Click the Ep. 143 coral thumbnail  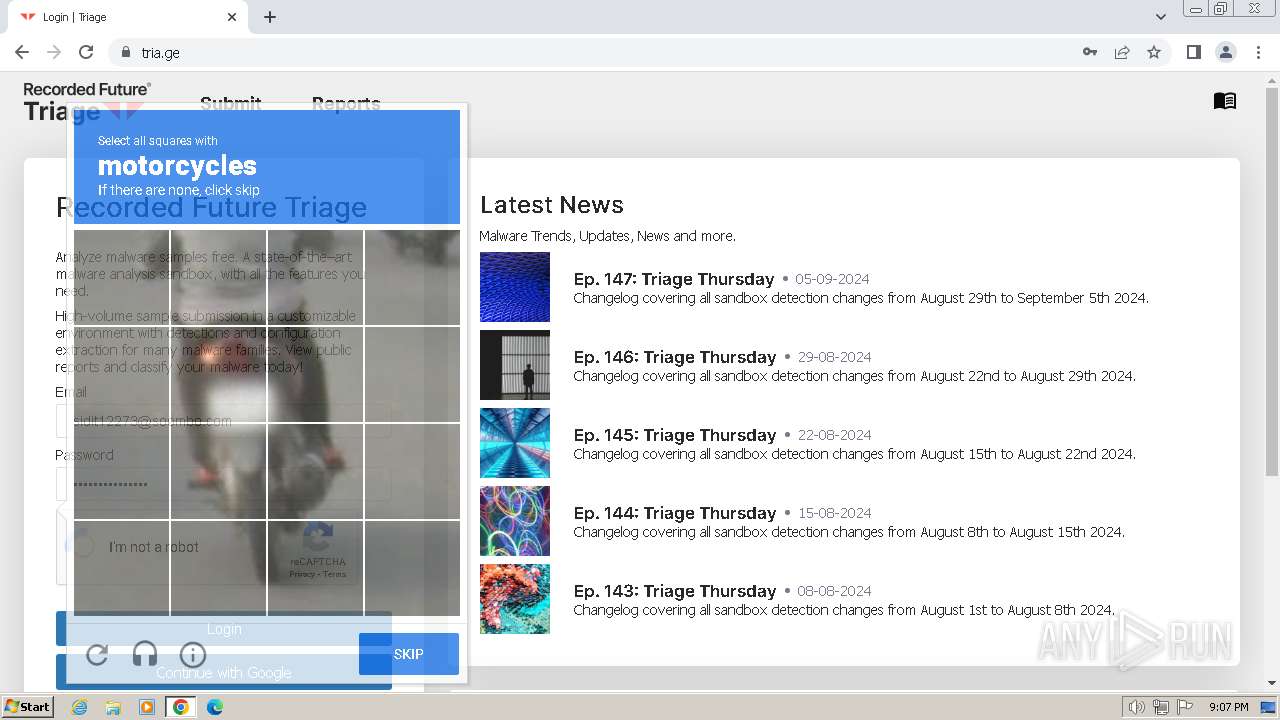coord(515,599)
